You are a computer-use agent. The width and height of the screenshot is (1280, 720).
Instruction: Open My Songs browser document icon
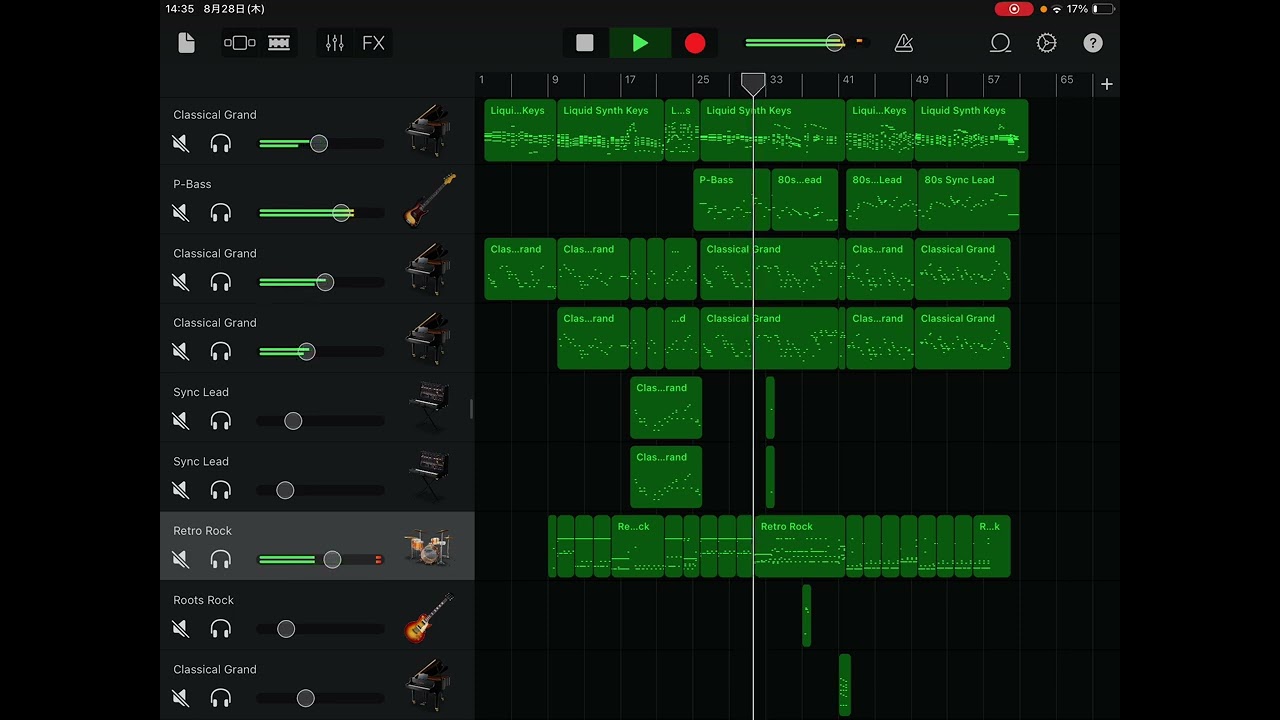186,43
